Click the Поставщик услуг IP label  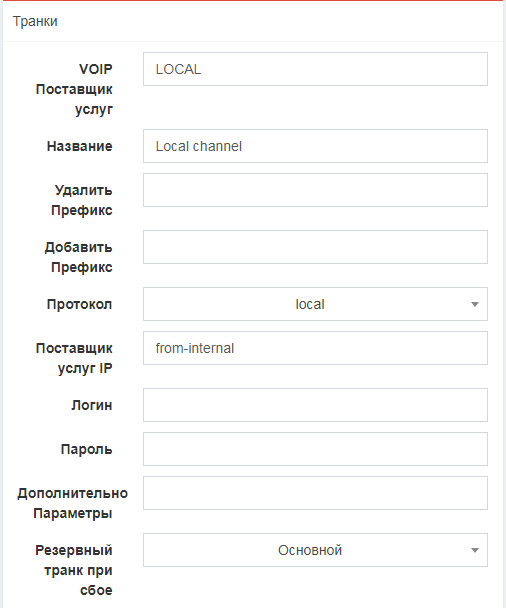tap(74, 358)
